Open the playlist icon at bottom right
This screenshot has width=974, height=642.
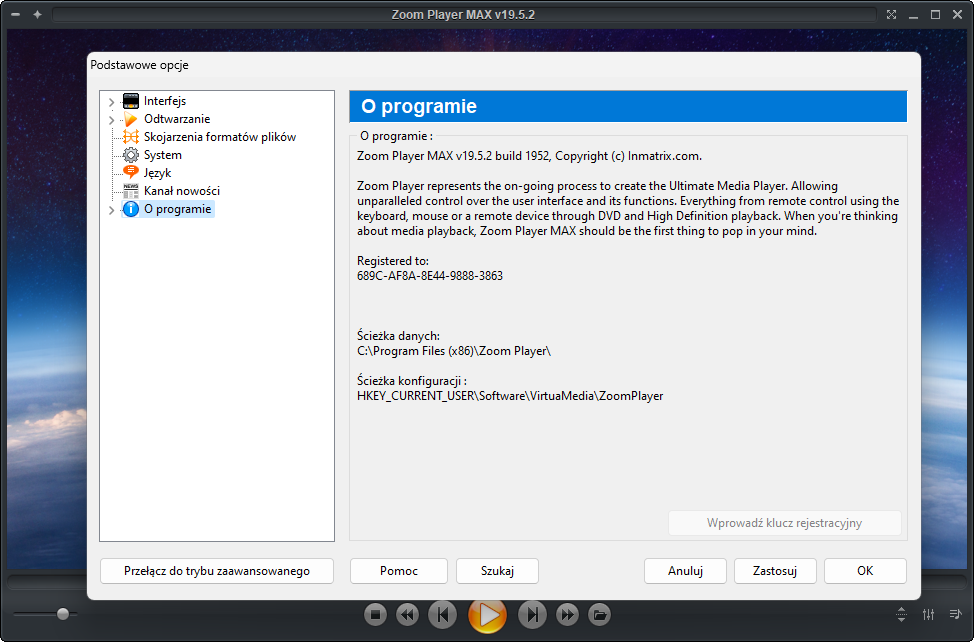pyautogui.click(x=955, y=614)
